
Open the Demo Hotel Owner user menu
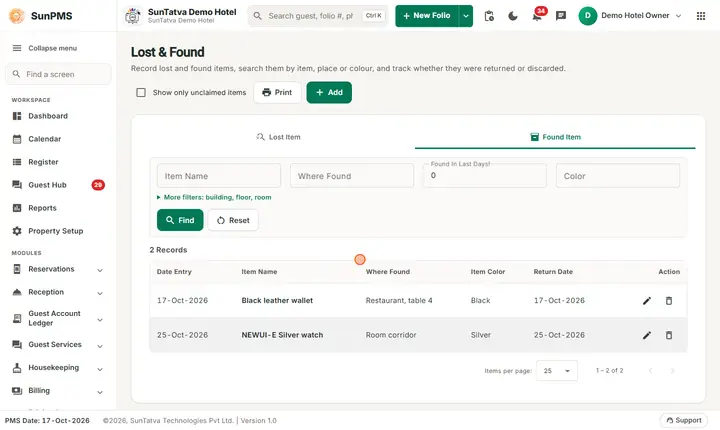(x=630, y=16)
